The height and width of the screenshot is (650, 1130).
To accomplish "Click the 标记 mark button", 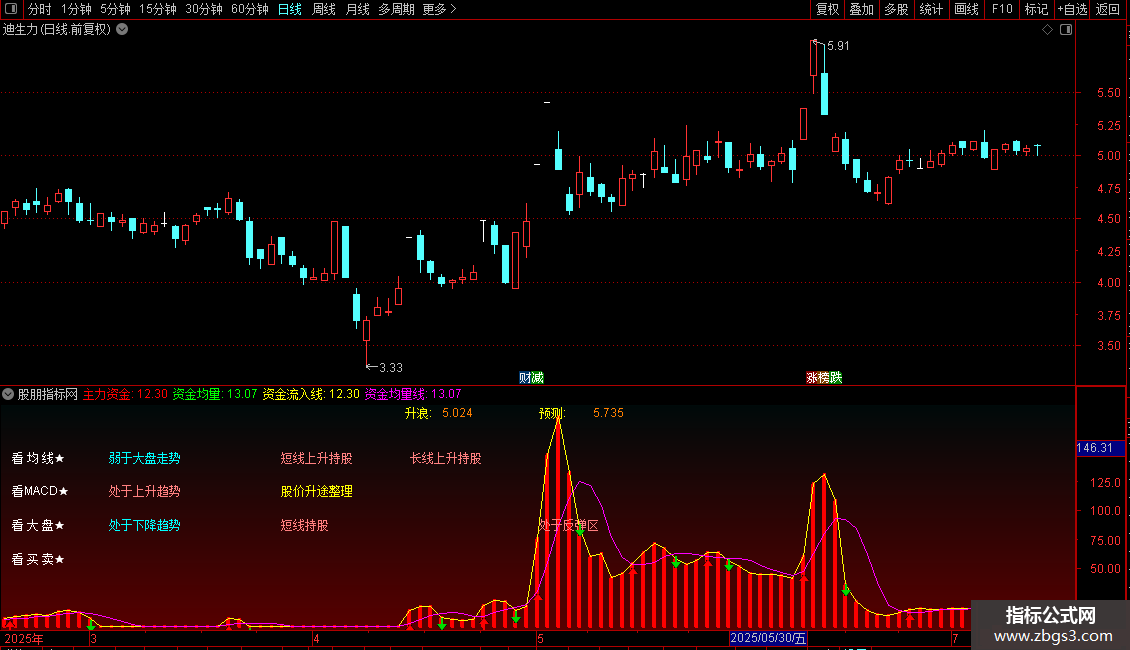I will (x=1036, y=9).
